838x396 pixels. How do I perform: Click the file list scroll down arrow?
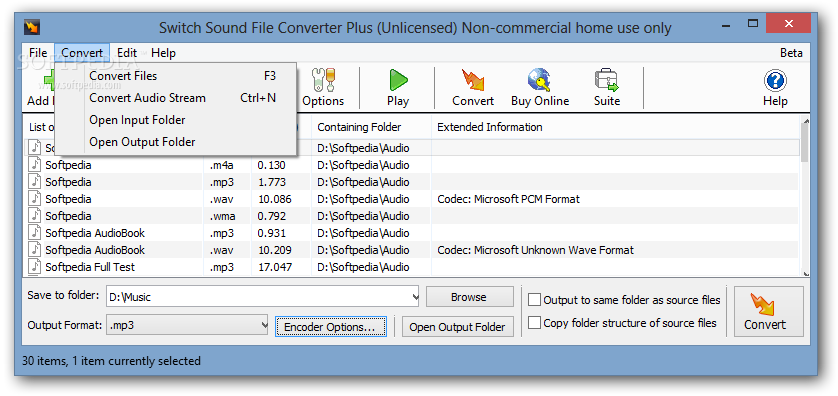tap(806, 273)
